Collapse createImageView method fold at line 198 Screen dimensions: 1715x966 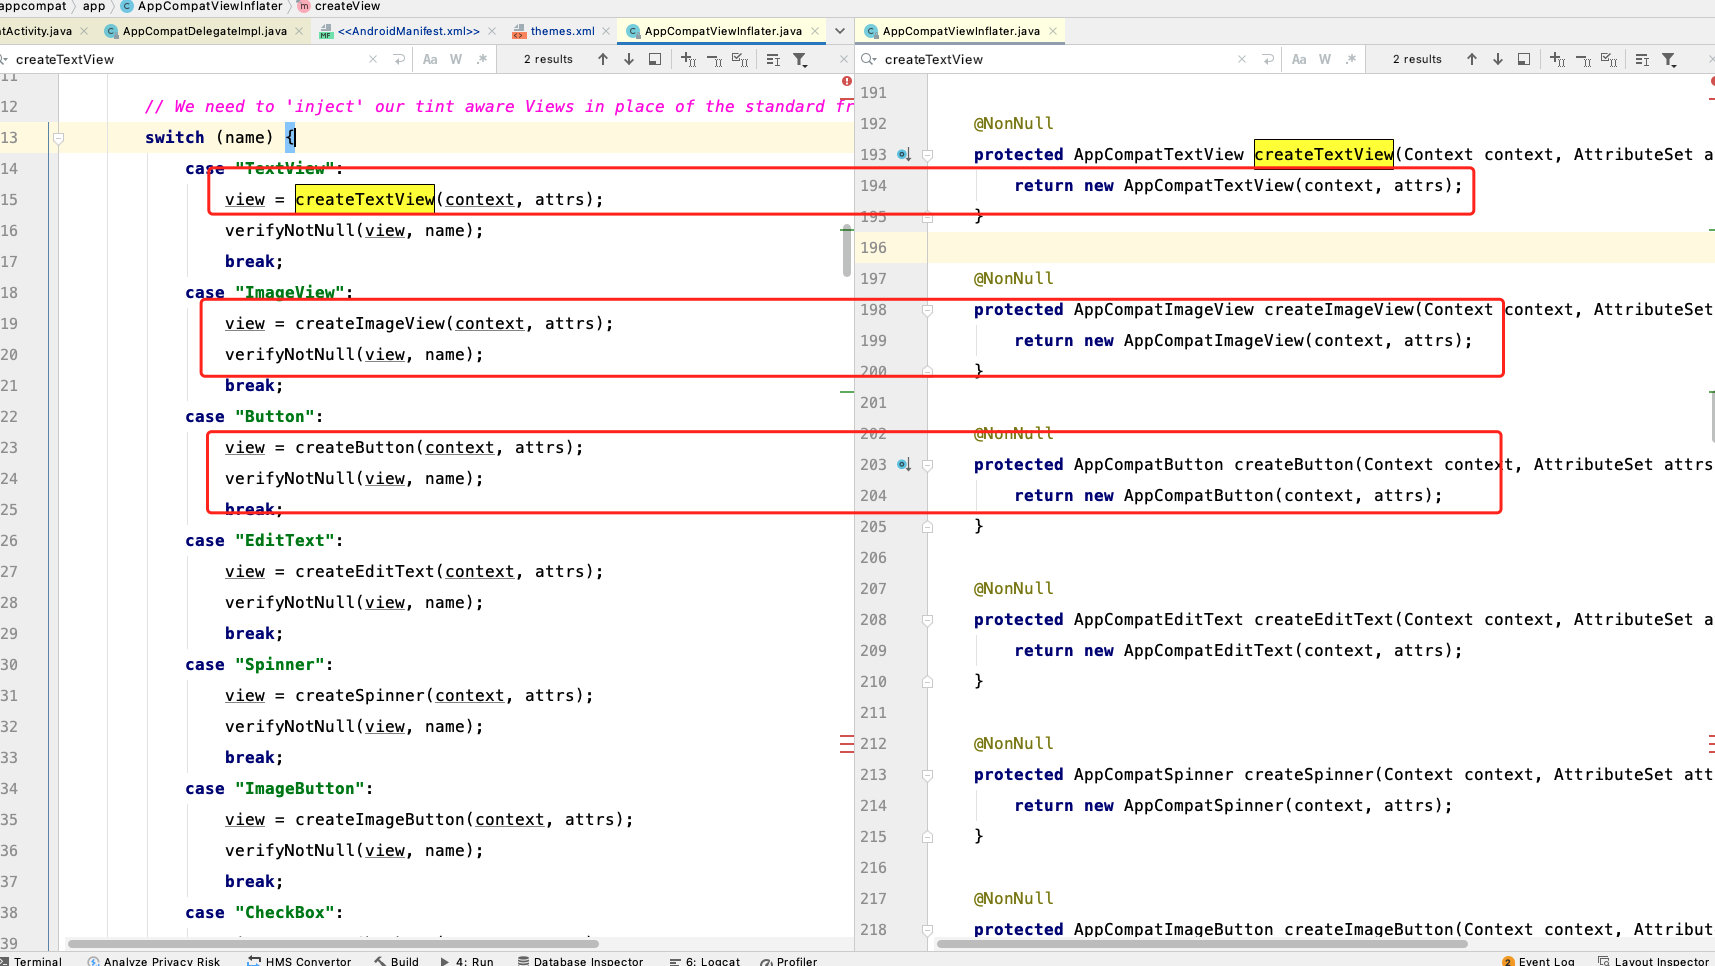927,310
